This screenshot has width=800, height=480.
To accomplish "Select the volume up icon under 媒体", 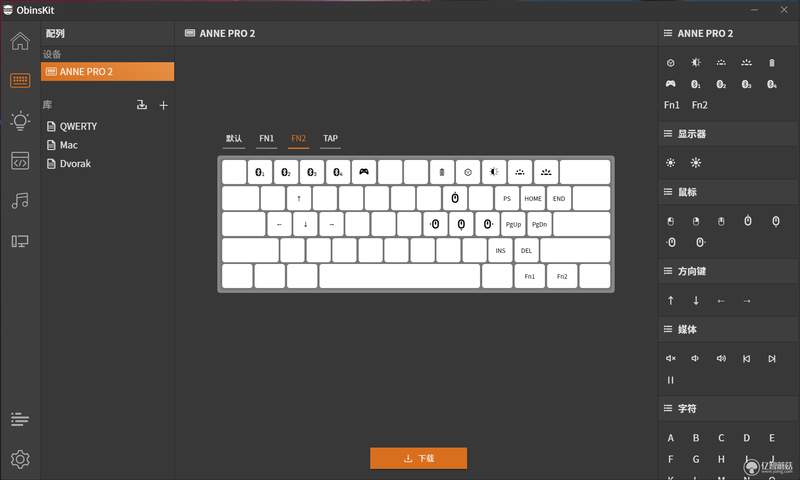I will click(721, 358).
